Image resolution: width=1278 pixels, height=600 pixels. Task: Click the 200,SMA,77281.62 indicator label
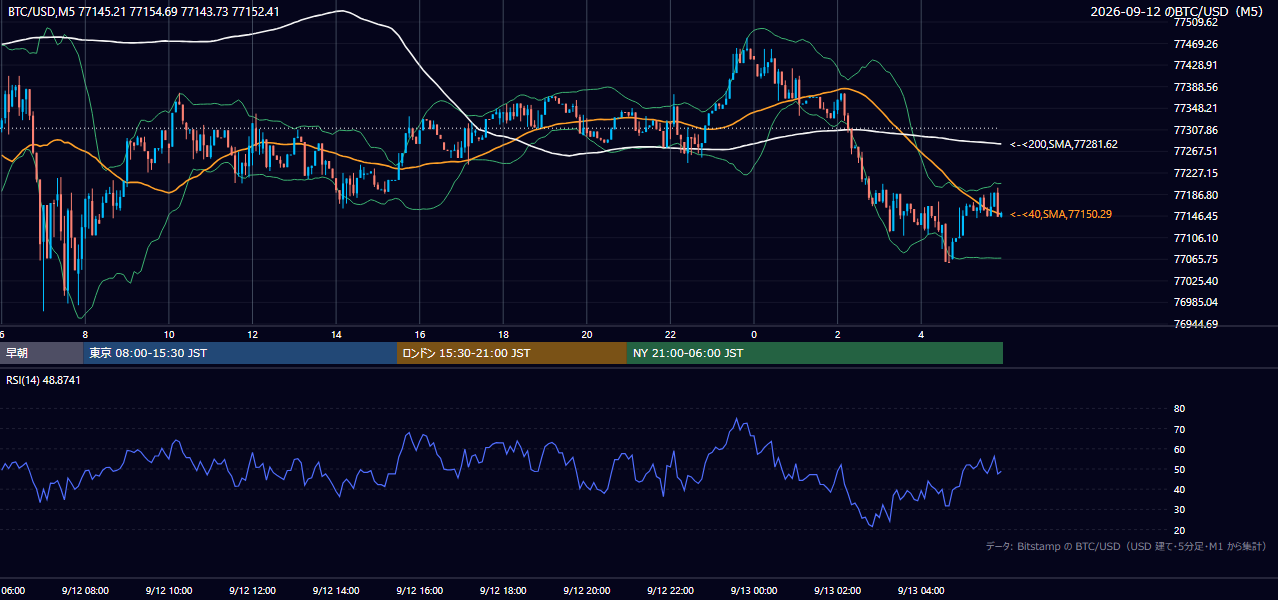[1064, 145]
